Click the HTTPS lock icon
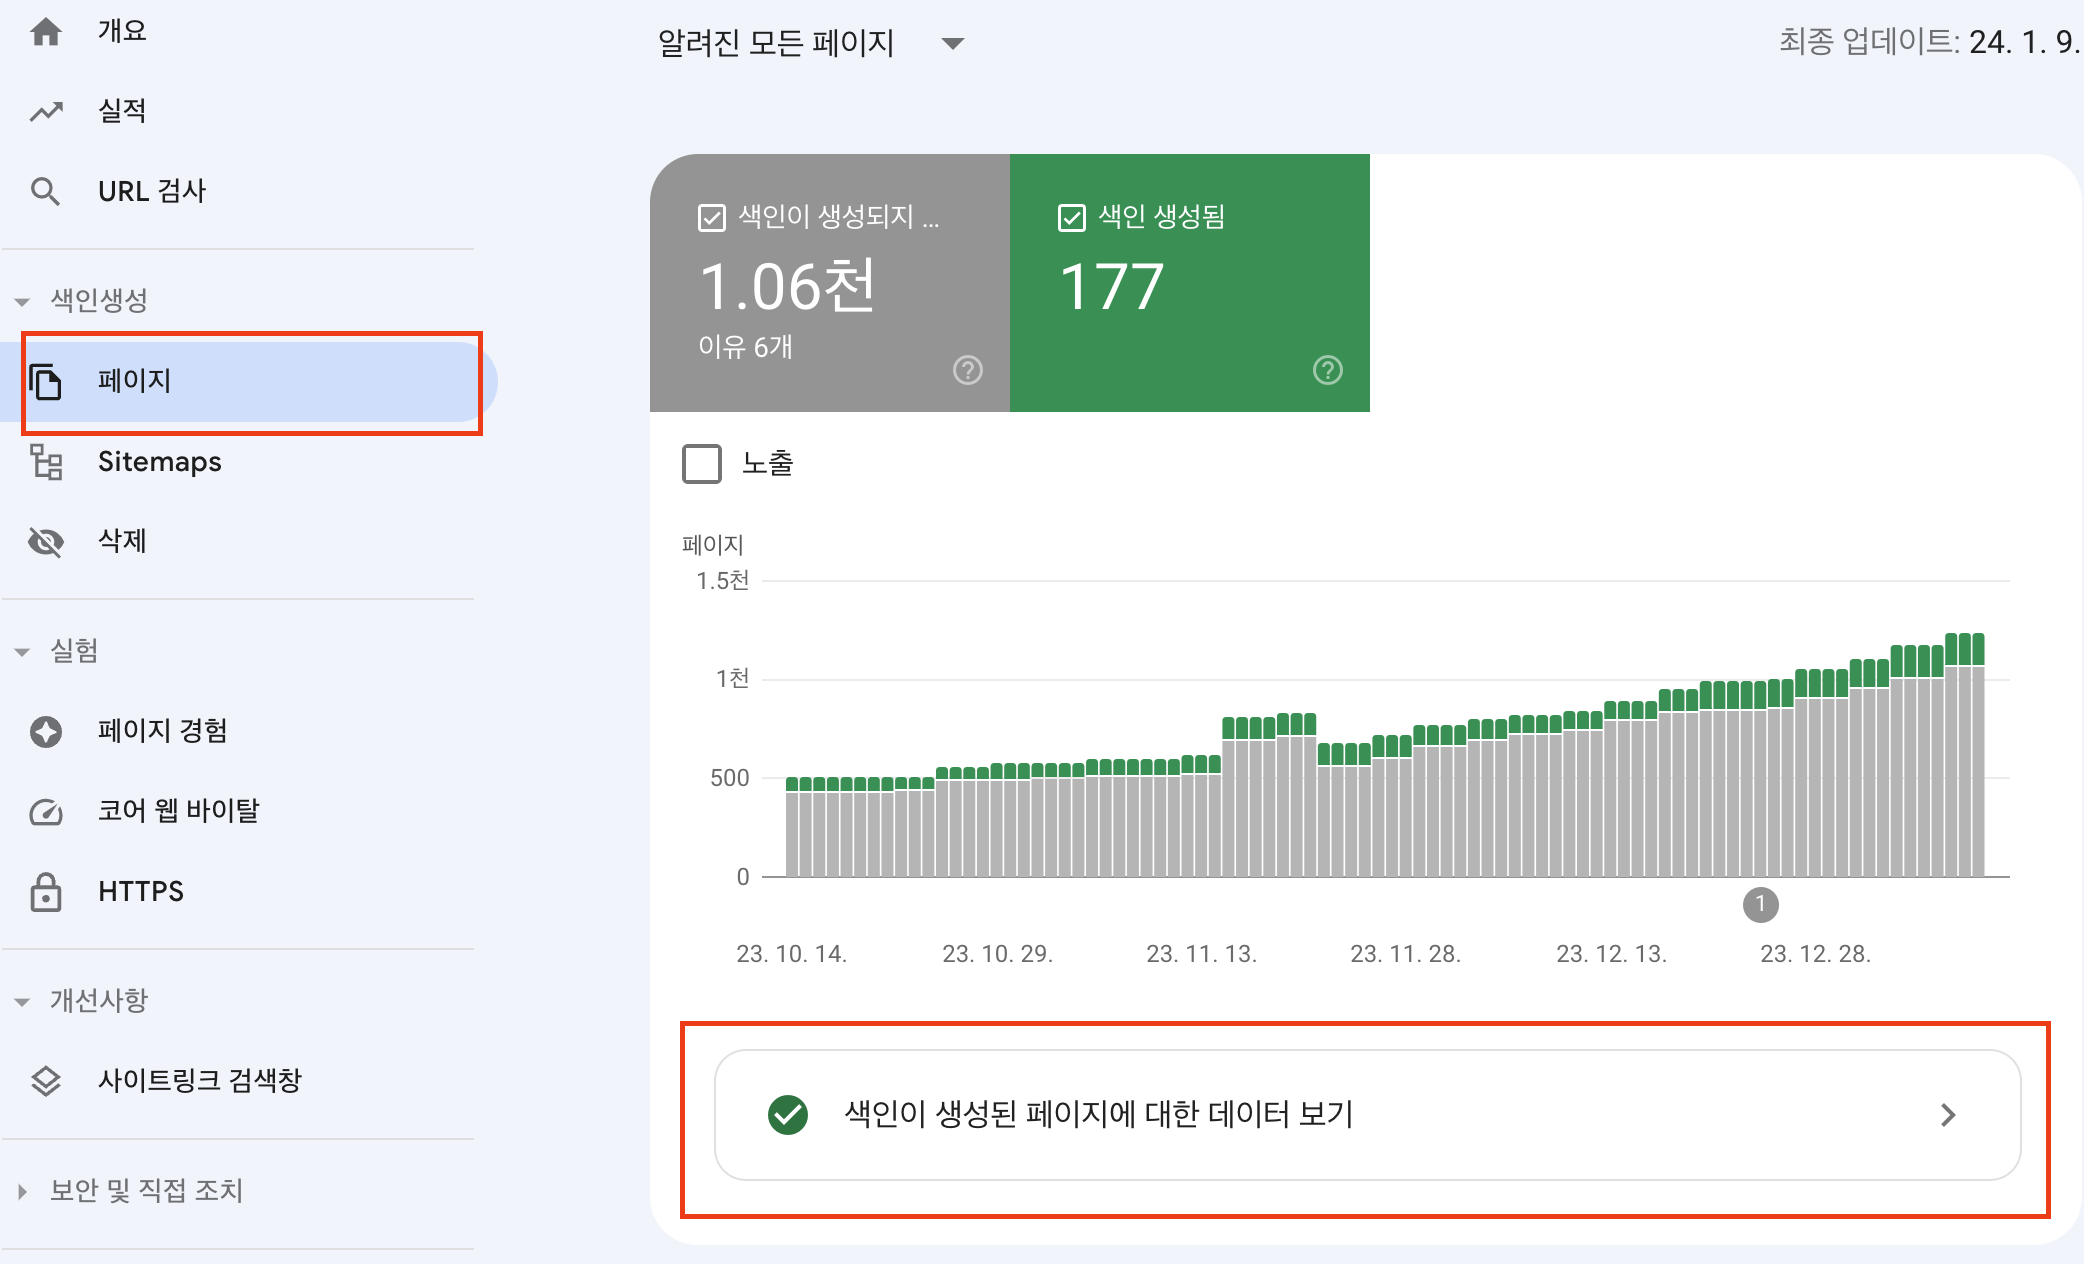This screenshot has height=1264, width=2084. point(46,891)
